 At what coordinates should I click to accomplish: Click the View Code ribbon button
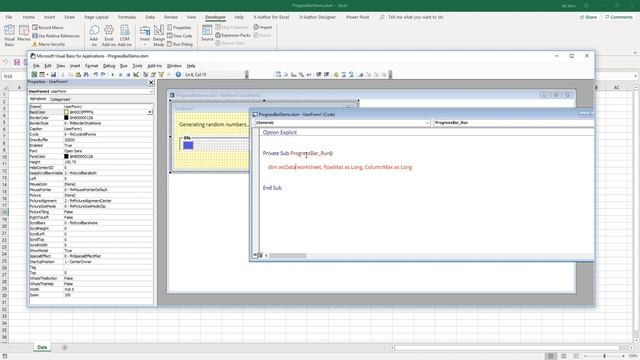tap(180, 36)
